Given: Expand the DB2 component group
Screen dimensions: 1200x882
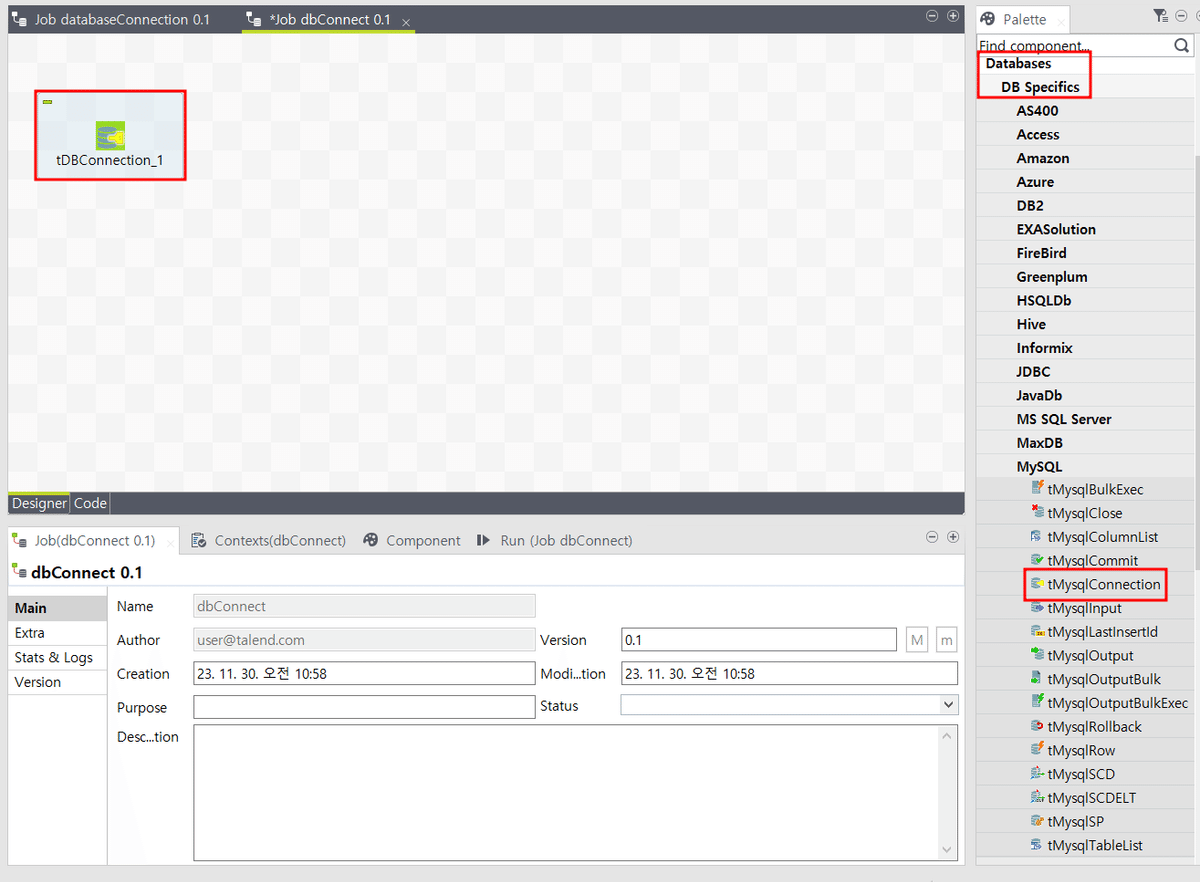Looking at the screenshot, I should (x=1030, y=206).
